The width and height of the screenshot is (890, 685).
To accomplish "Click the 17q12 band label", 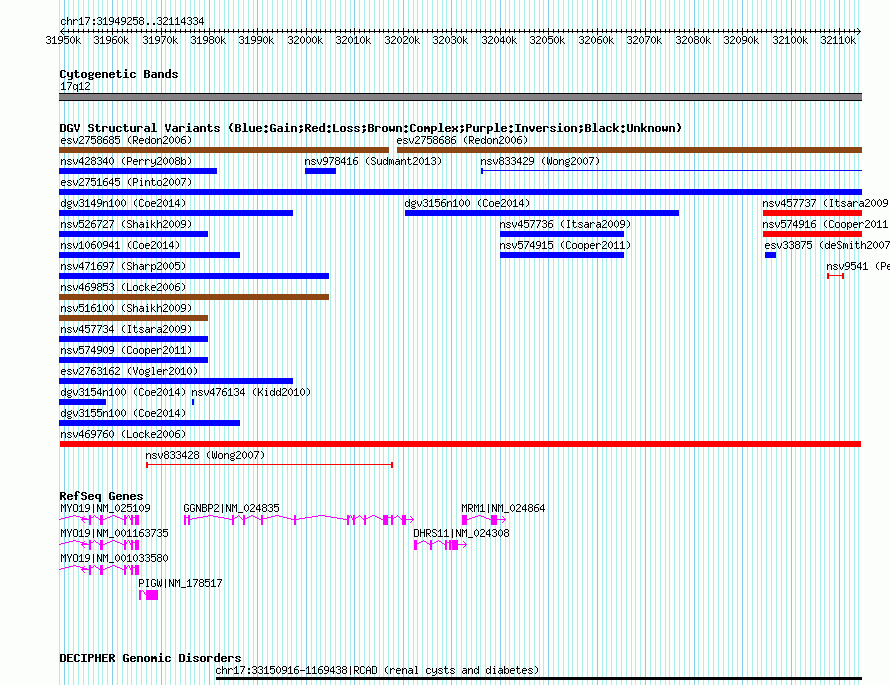I will click(x=75, y=86).
